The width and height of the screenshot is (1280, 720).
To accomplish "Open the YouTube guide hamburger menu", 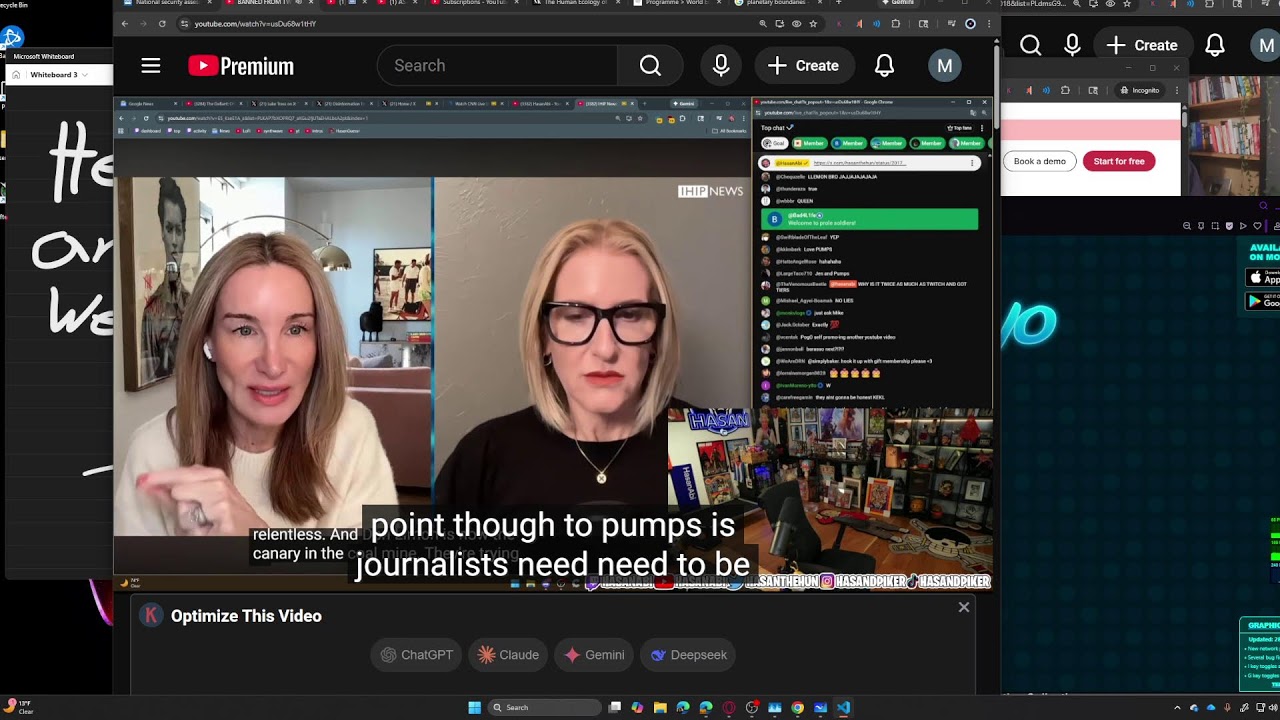I will point(151,66).
